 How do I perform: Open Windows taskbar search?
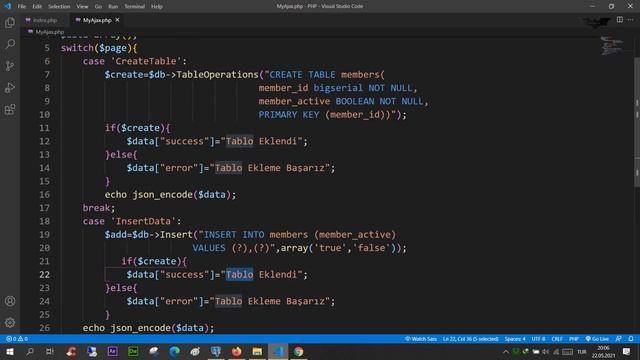30,351
